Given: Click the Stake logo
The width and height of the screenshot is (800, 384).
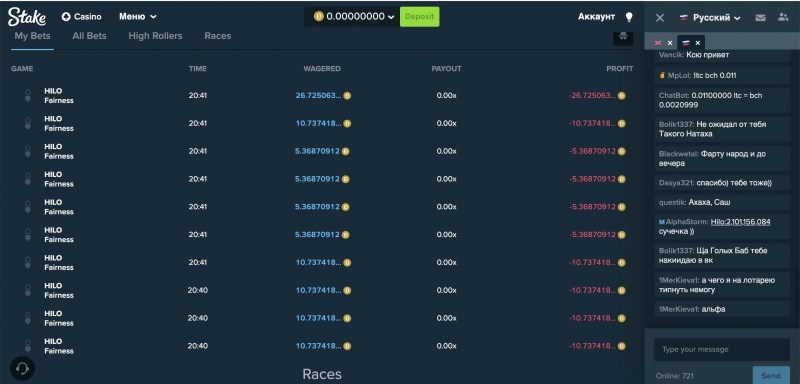Looking at the screenshot, I should click(27, 17).
